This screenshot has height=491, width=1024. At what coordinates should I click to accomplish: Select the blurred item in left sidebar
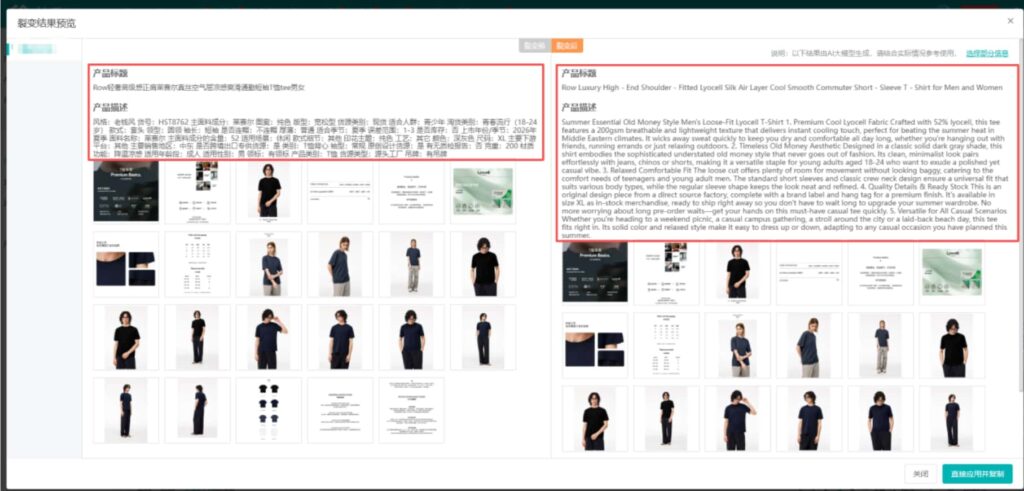pos(37,49)
